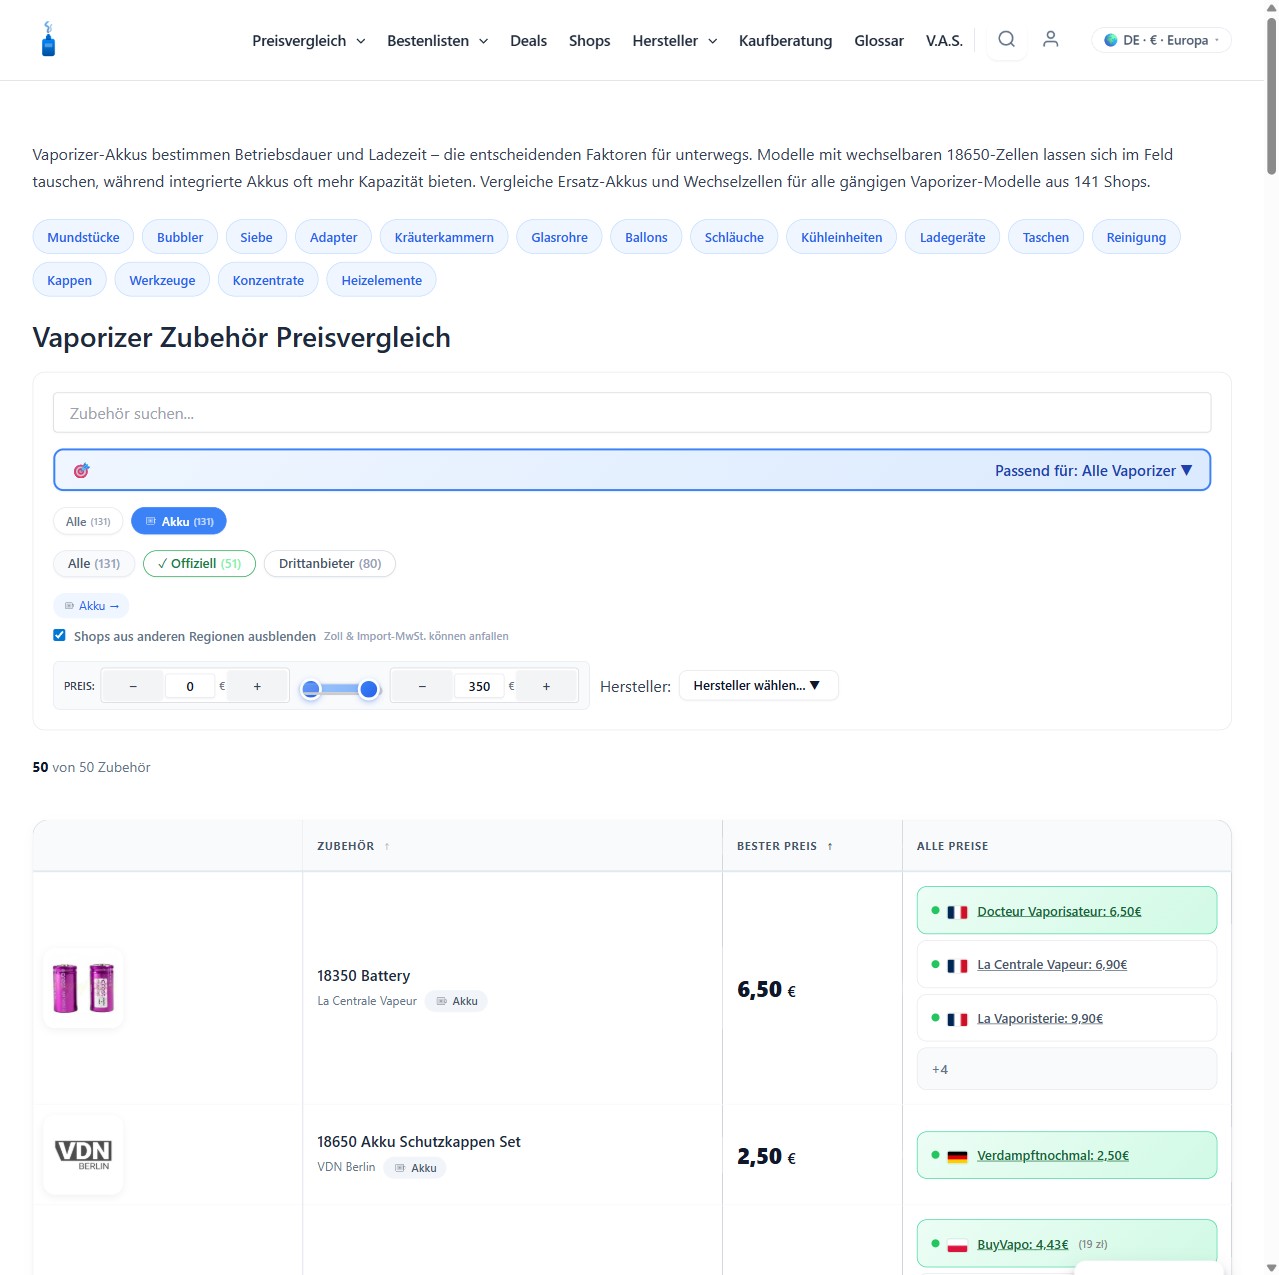Click the blue vaporizer site logo
Image resolution: width=1279 pixels, height=1275 pixels.
pos(48,40)
